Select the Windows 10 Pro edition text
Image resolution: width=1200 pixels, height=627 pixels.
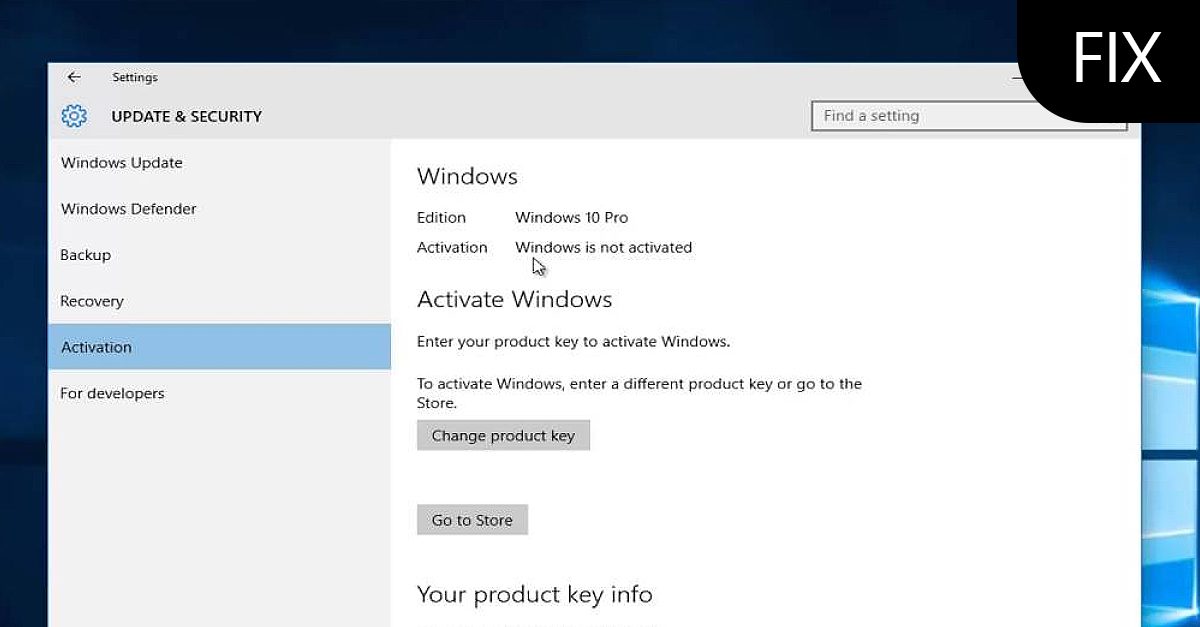point(571,217)
